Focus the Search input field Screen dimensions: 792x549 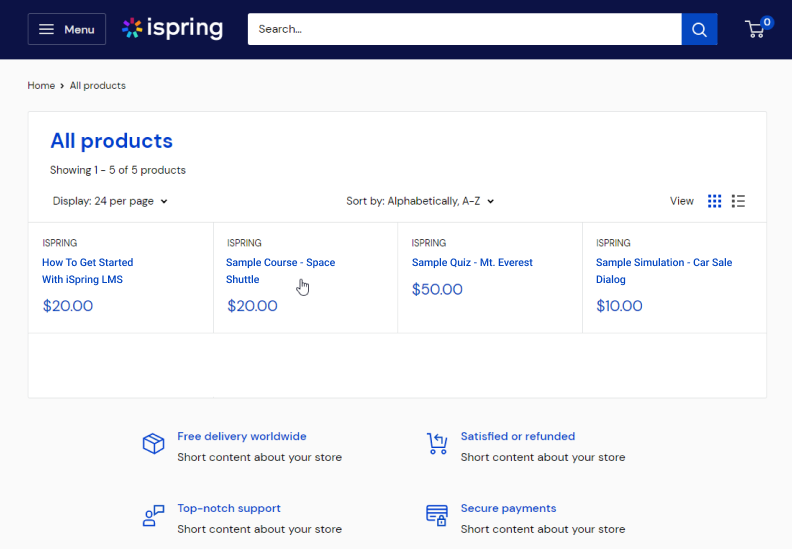[x=464, y=29]
